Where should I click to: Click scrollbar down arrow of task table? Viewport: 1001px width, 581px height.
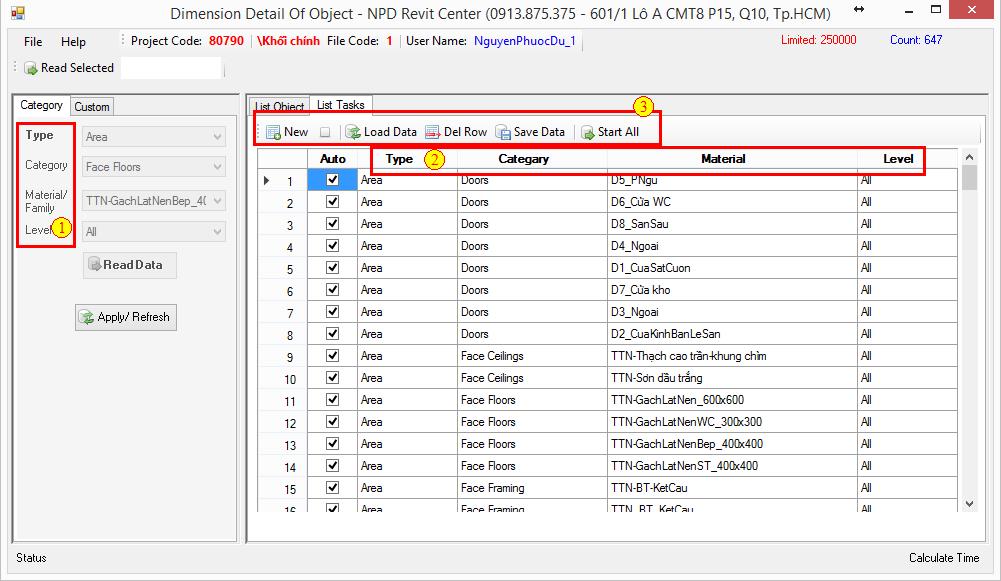tap(969, 504)
